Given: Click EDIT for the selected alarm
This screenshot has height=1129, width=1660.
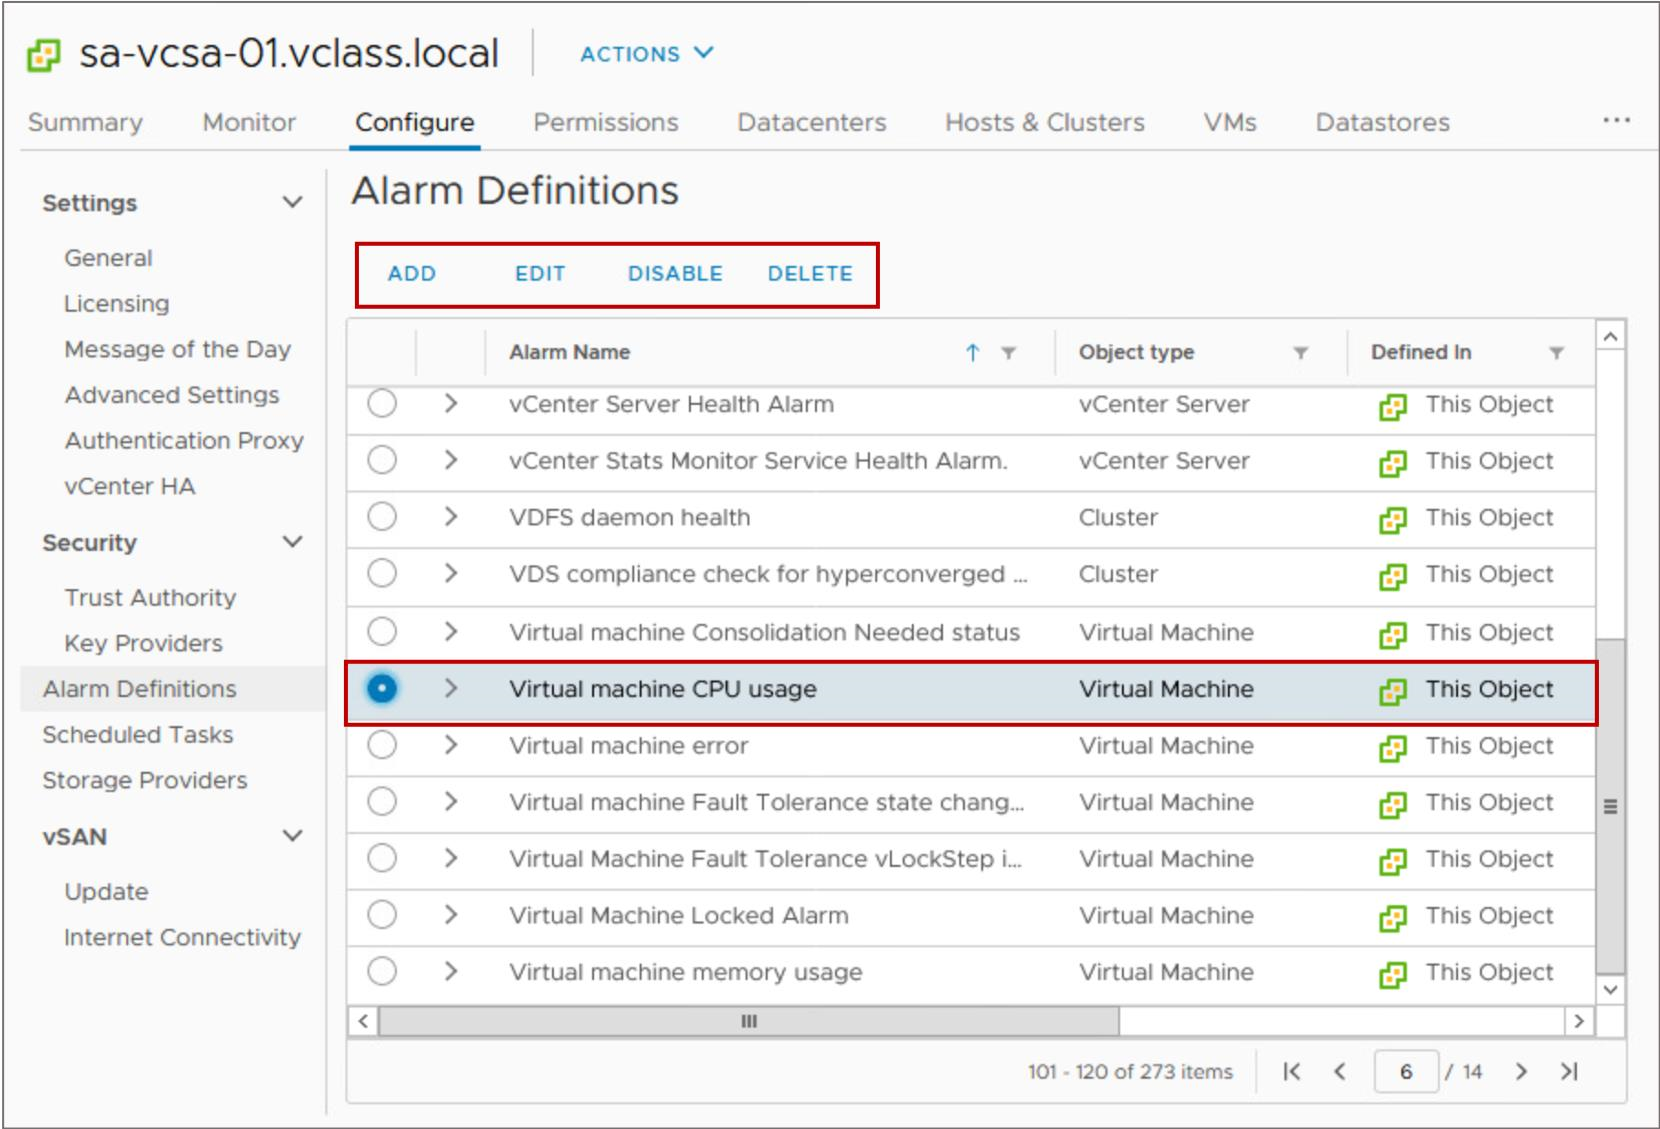Looking at the screenshot, I should point(540,274).
